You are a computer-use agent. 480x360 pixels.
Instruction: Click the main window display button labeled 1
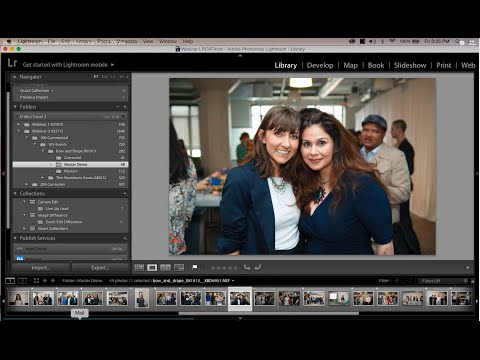coord(10,281)
